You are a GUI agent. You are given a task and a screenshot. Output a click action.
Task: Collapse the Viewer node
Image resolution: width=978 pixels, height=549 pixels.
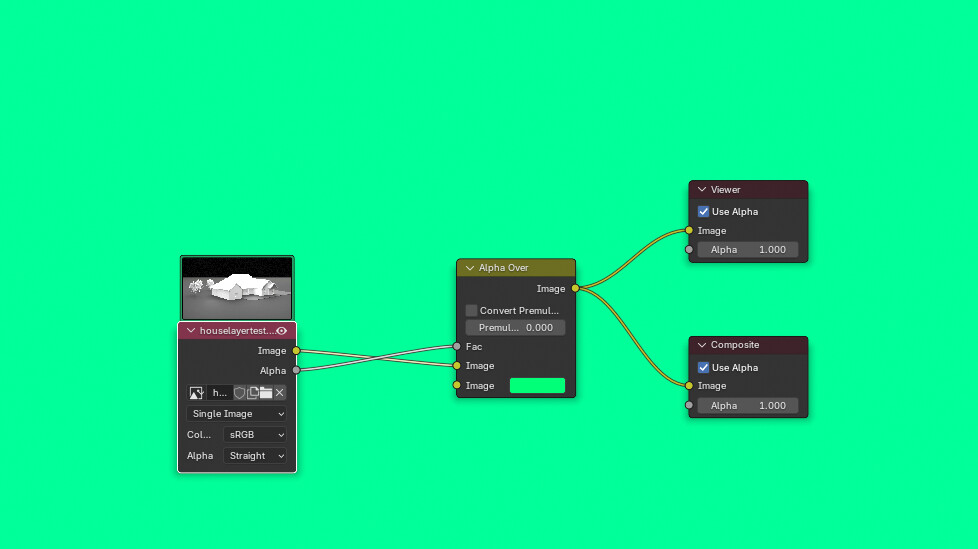tap(702, 190)
